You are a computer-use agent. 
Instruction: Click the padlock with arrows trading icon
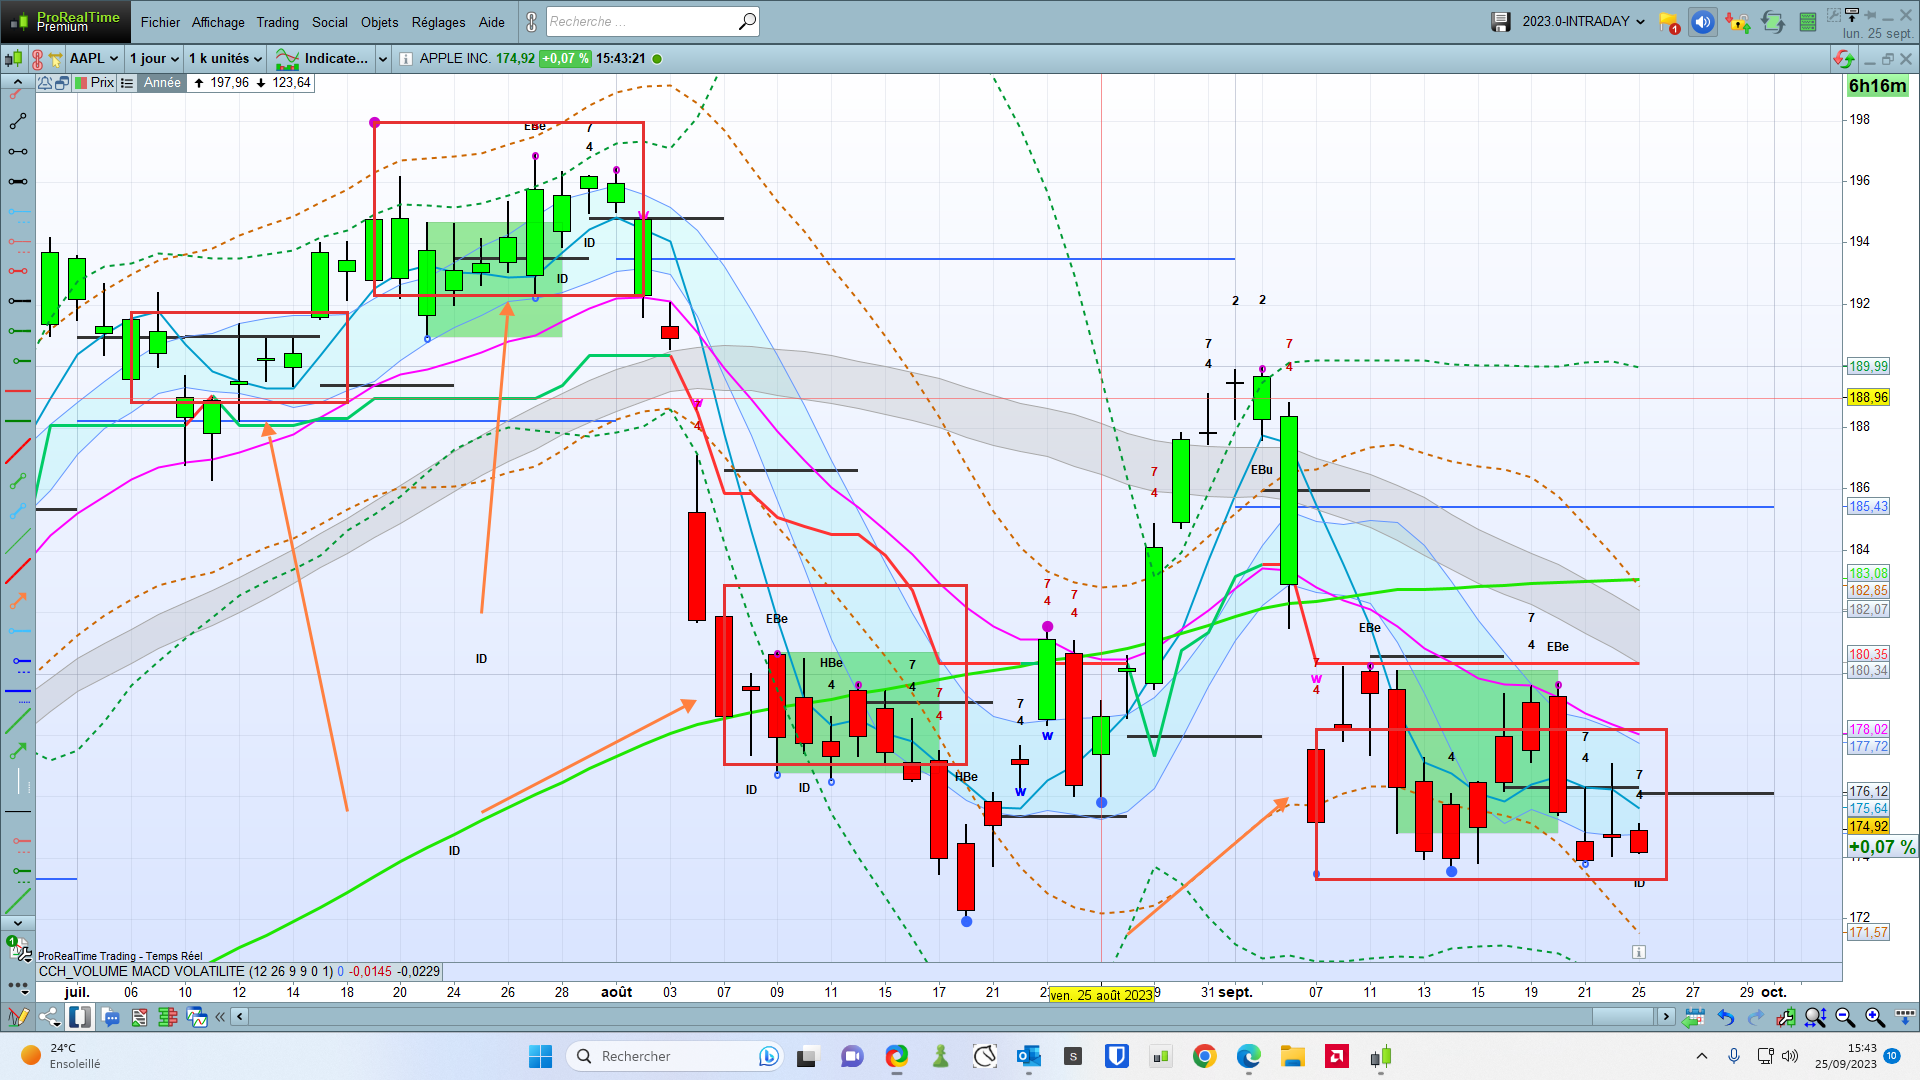[1738, 22]
